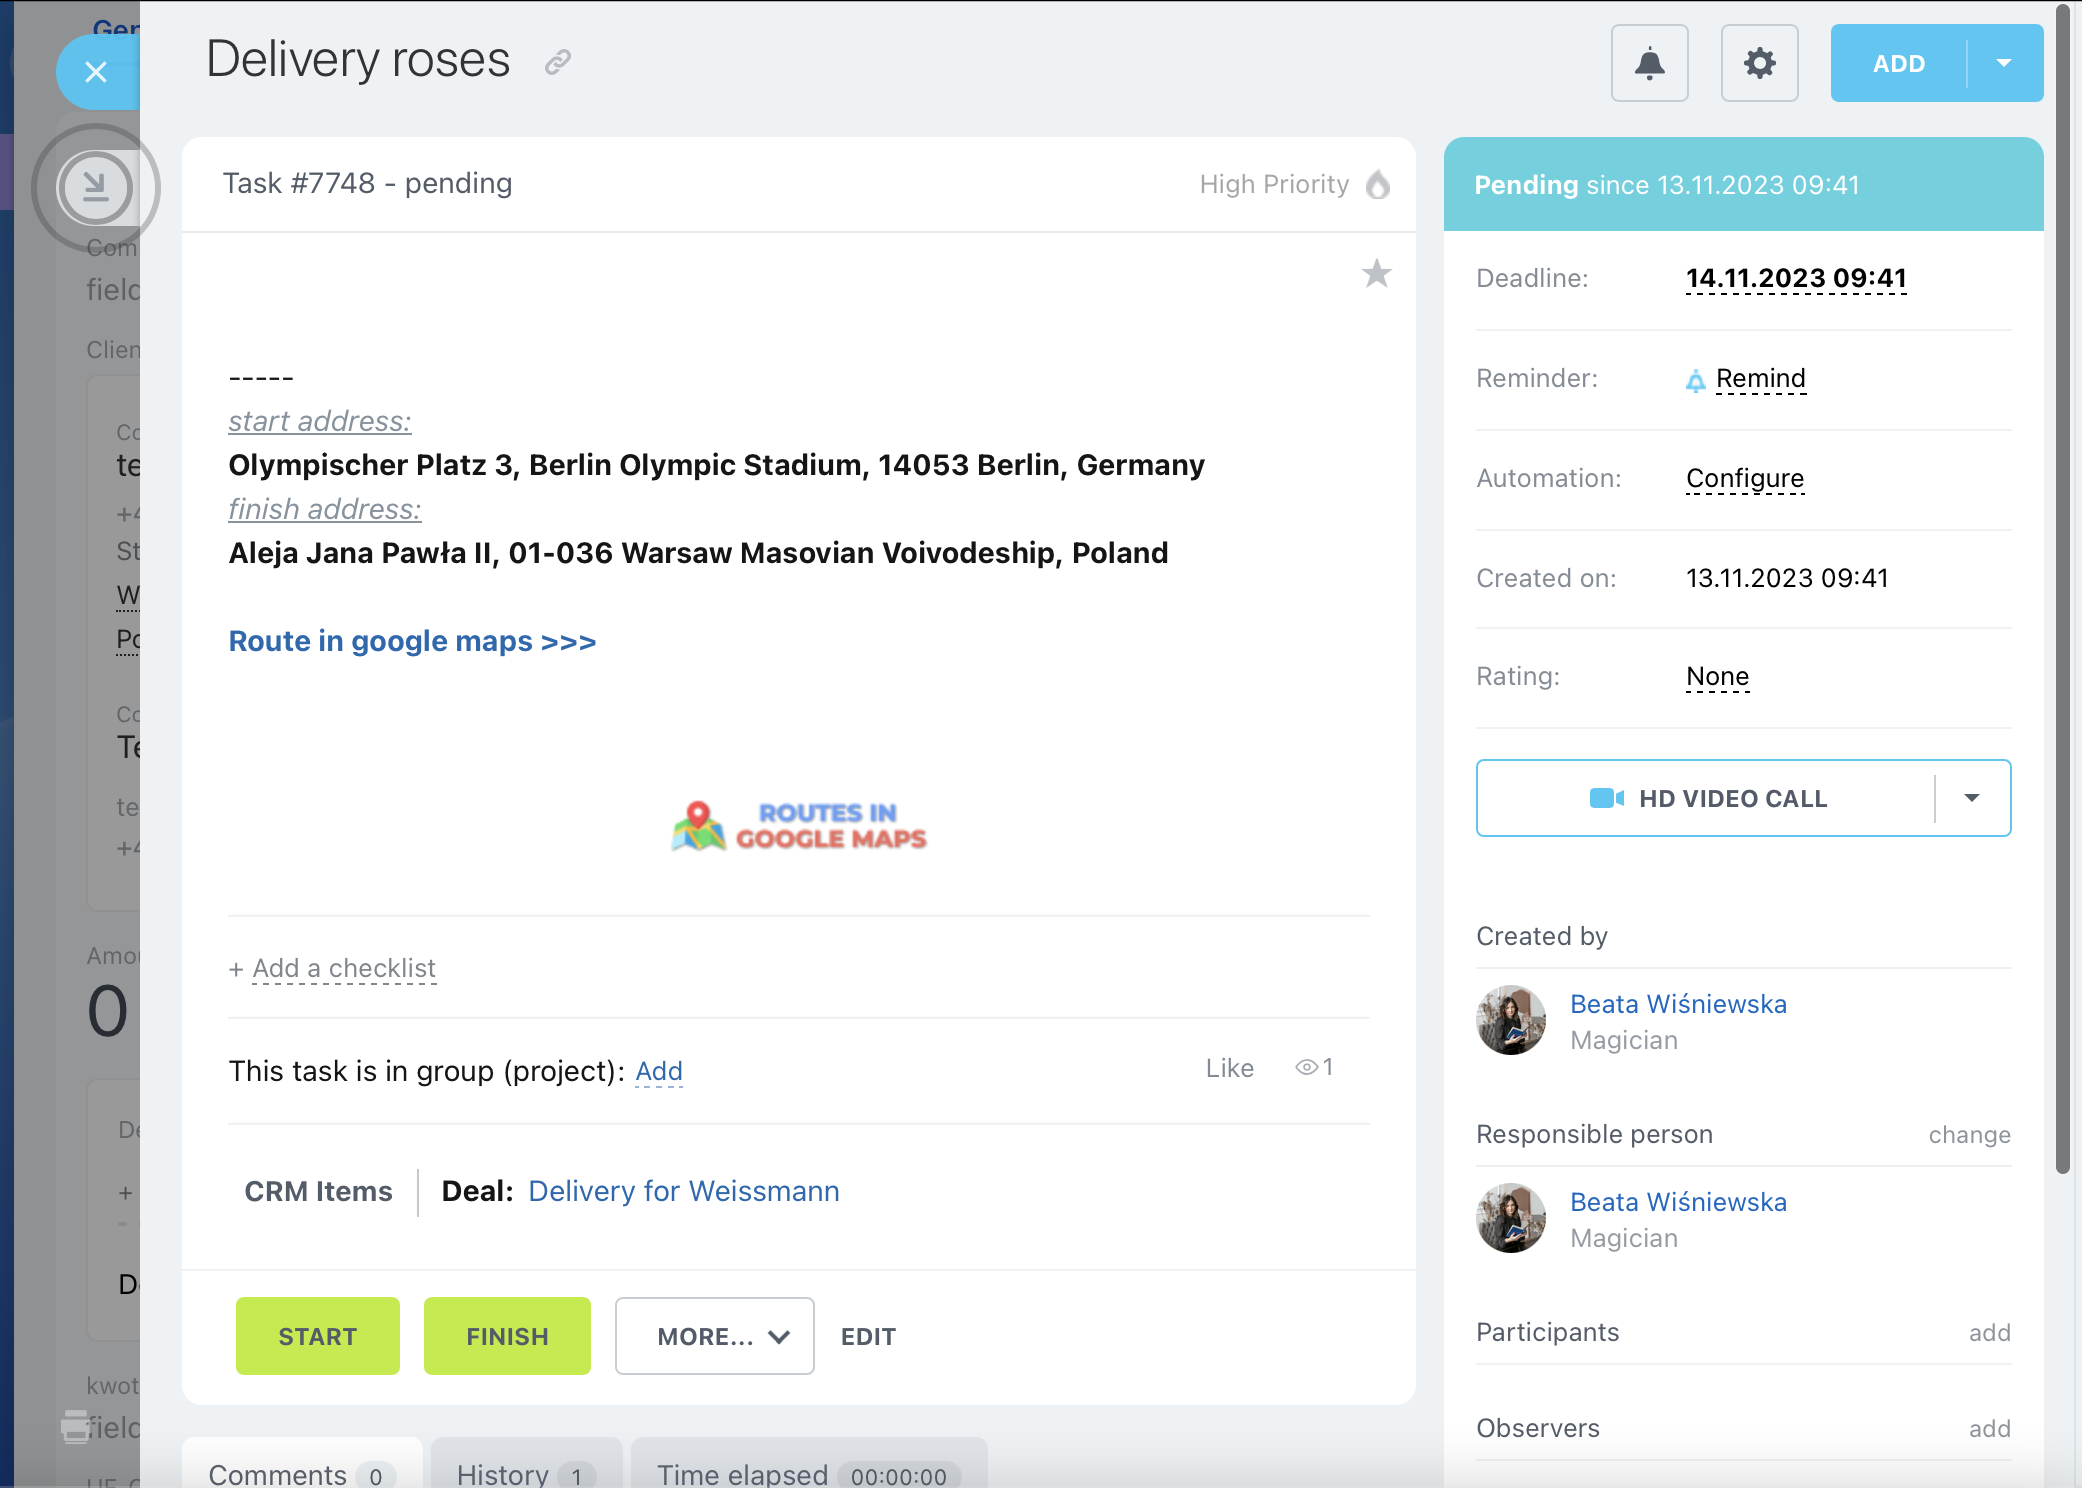Close the task slider panel
Viewport: 2082px width, 1488px height.
[96, 72]
